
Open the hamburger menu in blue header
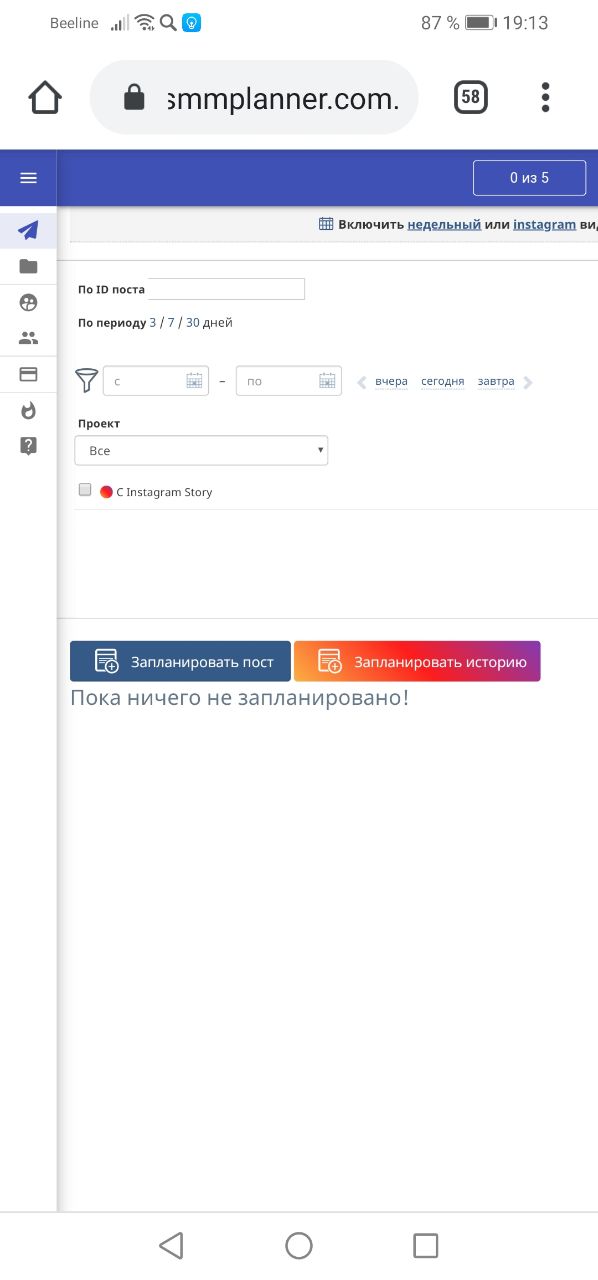[28, 178]
